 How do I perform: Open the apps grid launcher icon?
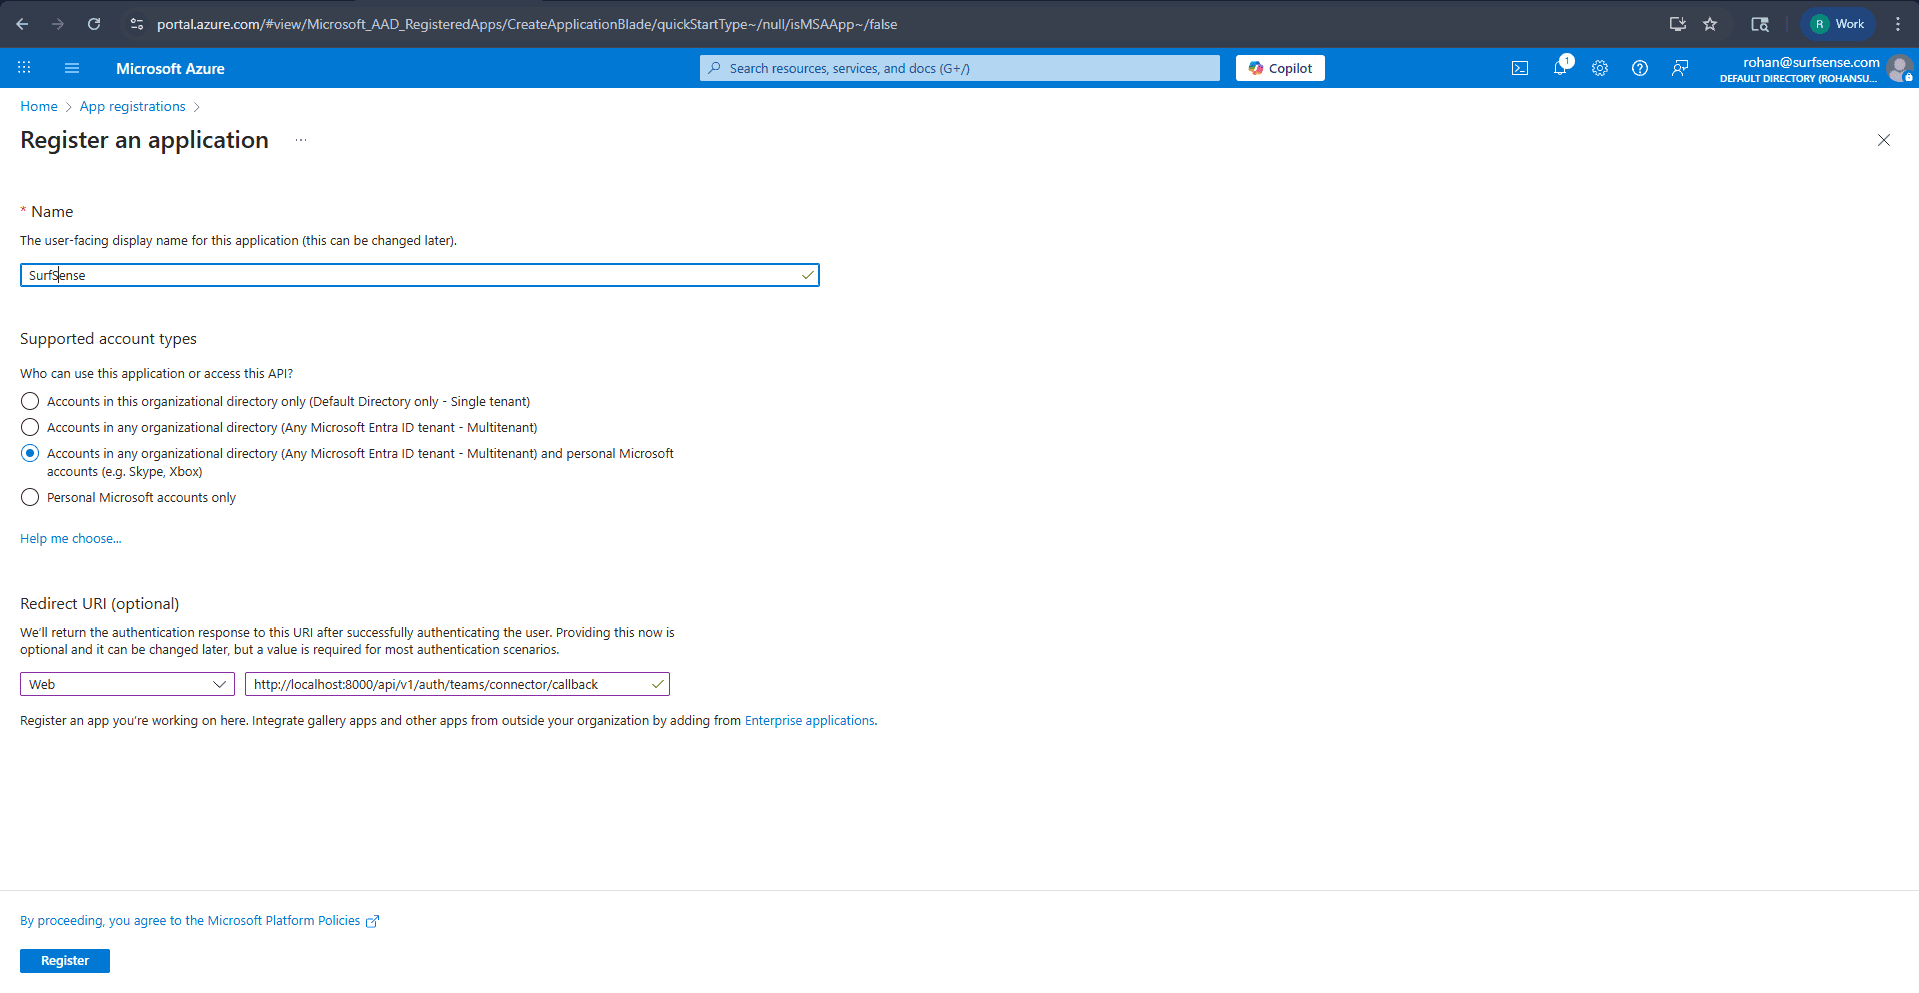coord(24,68)
